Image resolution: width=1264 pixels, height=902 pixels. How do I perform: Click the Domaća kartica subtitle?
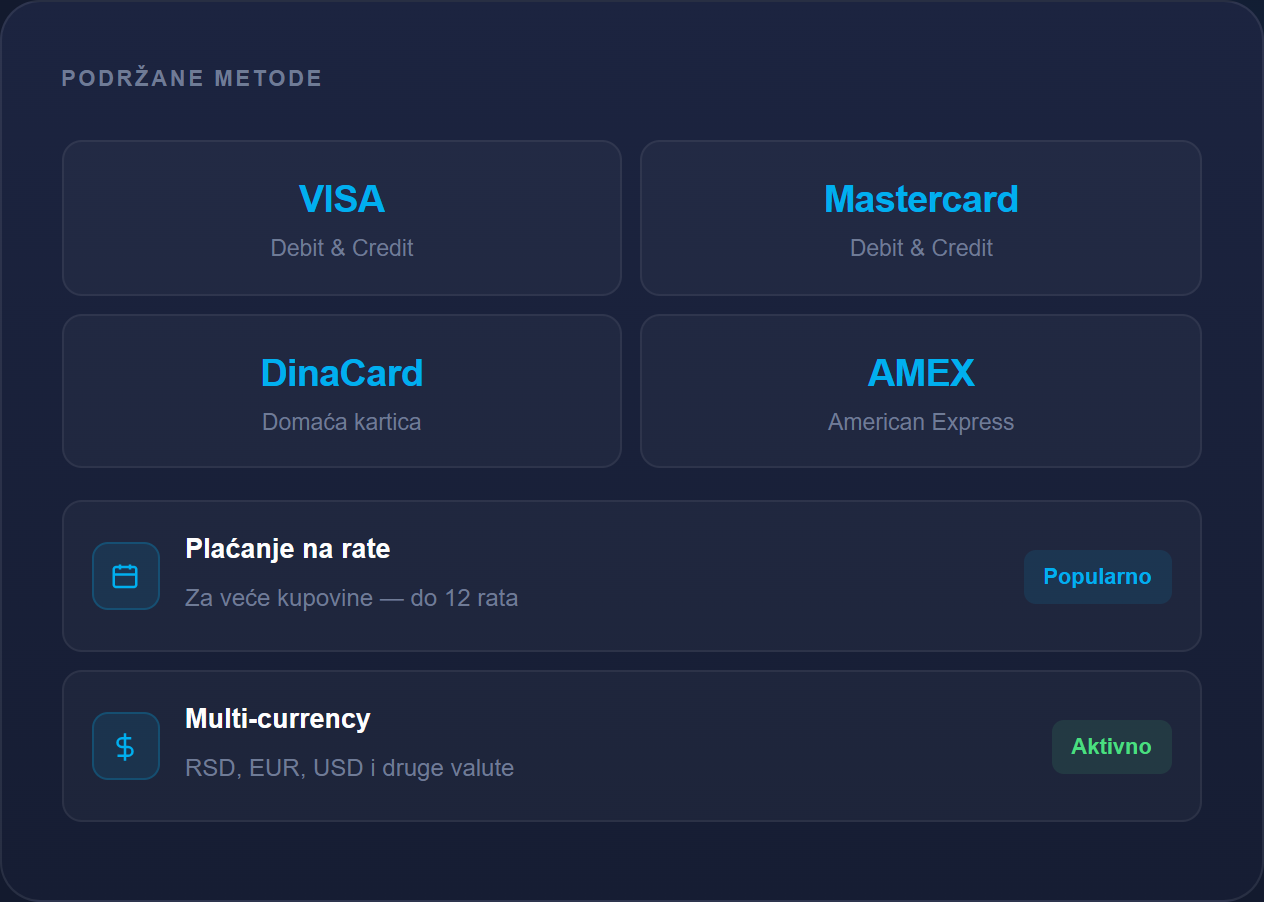342,422
